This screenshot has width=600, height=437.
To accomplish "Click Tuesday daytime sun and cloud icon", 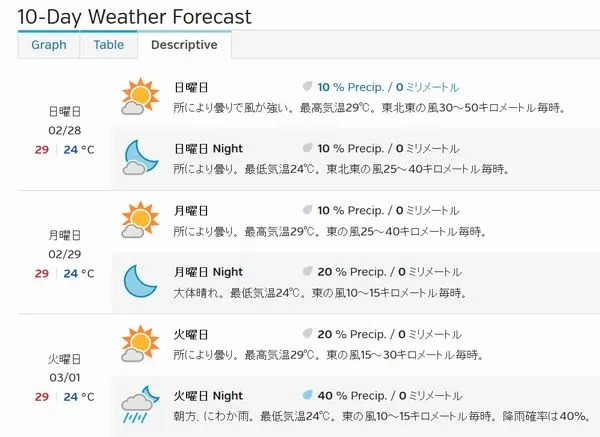I will (140, 344).
